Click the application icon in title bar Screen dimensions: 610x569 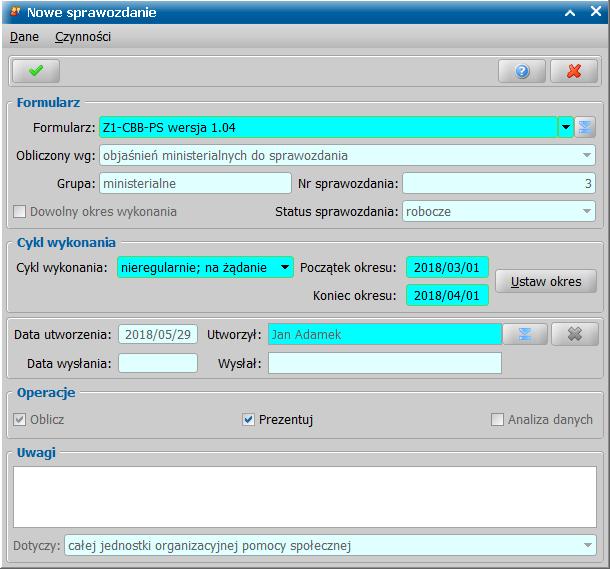(16, 12)
